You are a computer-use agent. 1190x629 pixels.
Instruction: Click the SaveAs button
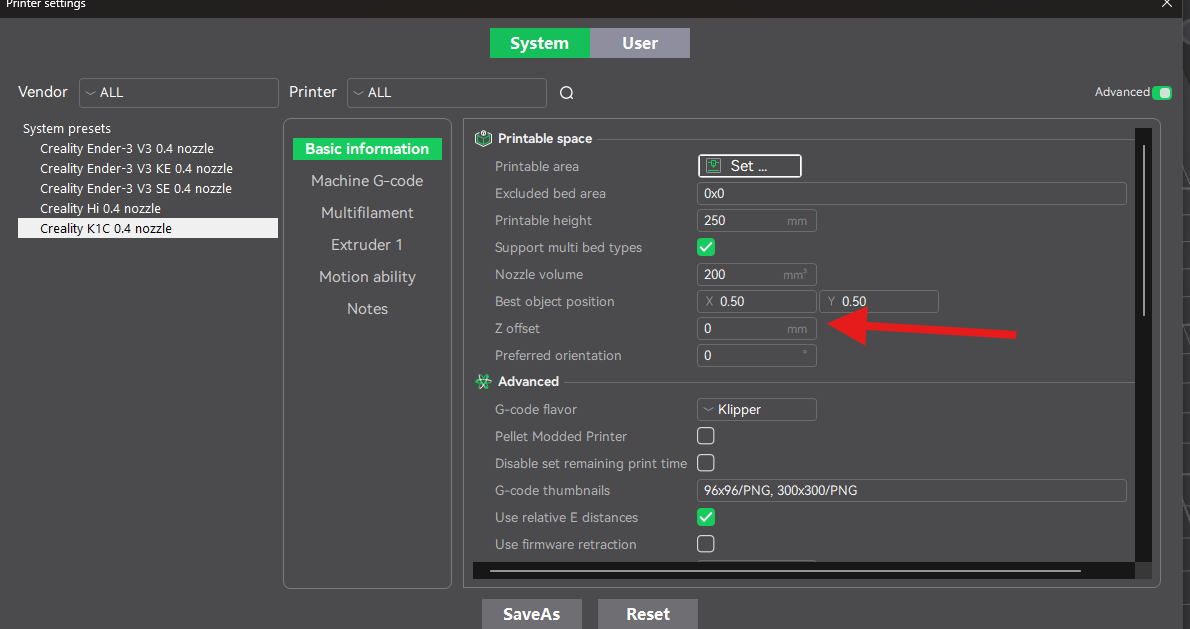531,614
